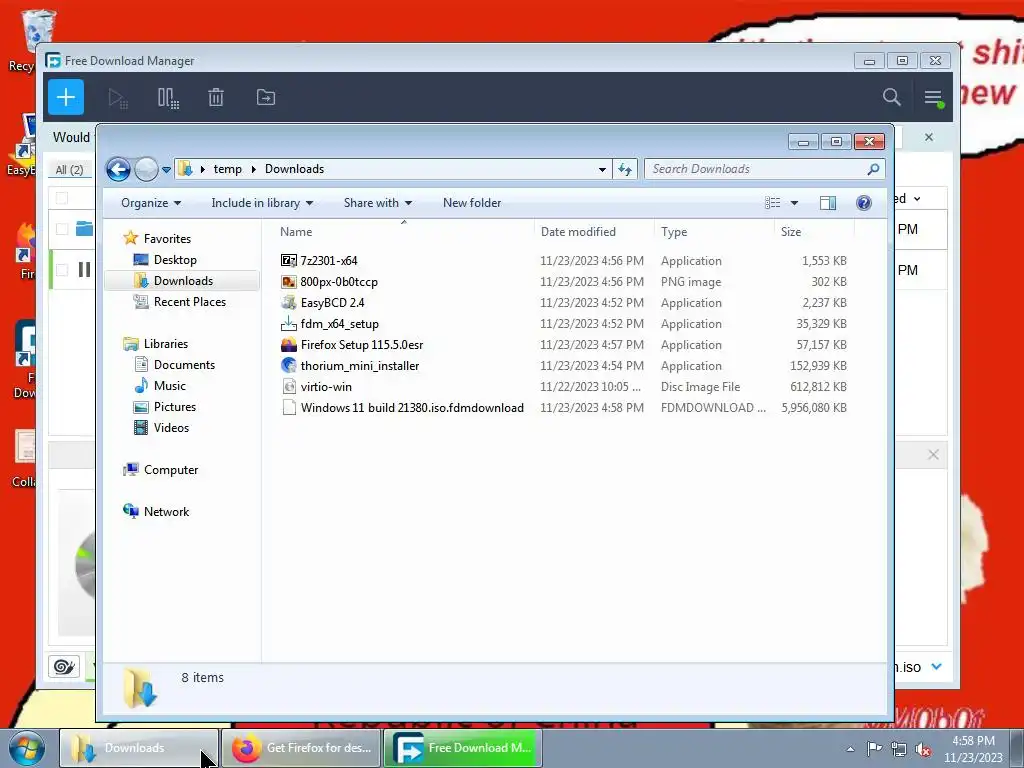
Task: Select Computer in navigation pane
Action: click(170, 470)
